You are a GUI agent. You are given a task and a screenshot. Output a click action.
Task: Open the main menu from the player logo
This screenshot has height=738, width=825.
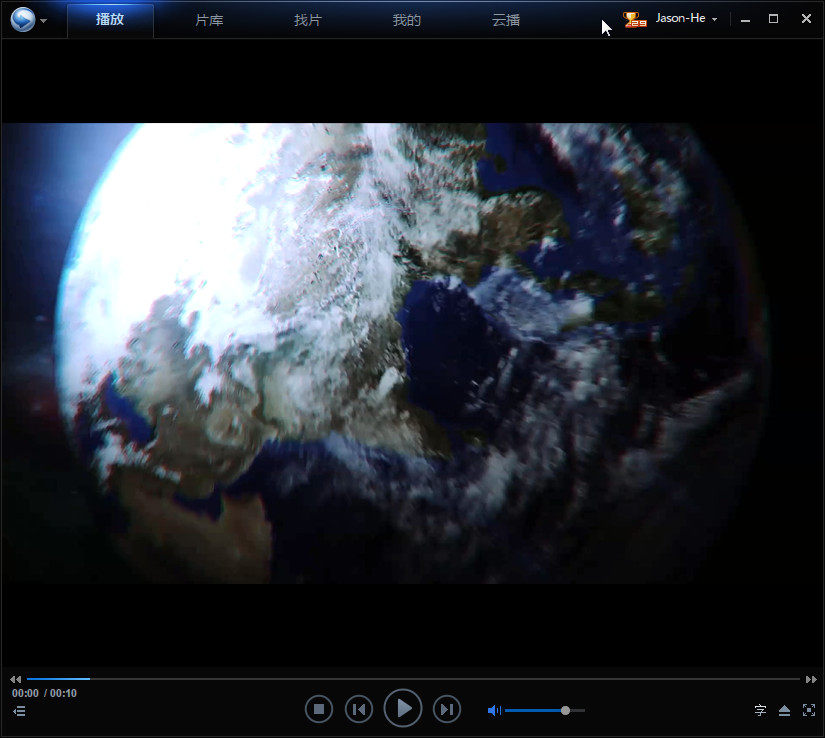pos(23,19)
